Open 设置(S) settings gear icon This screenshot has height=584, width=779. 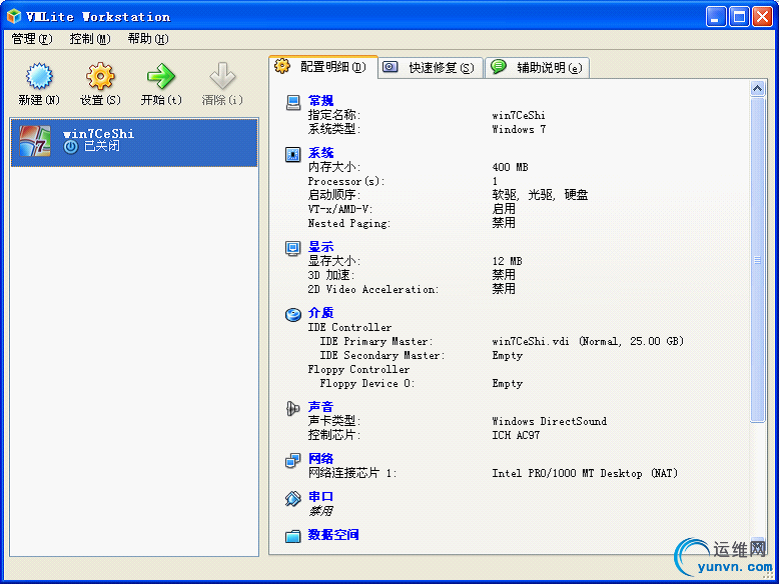100,76
